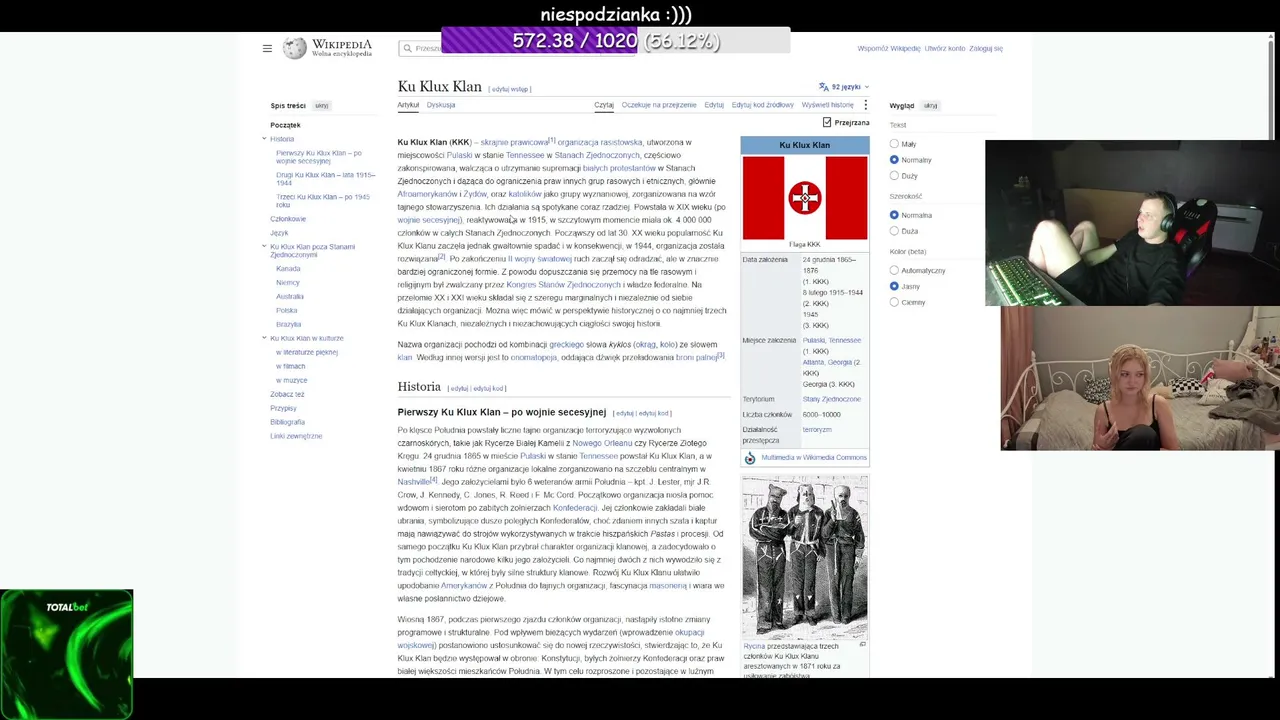
Task: Open the Klansmen engraving thumbnail
Action: (805, 558)
